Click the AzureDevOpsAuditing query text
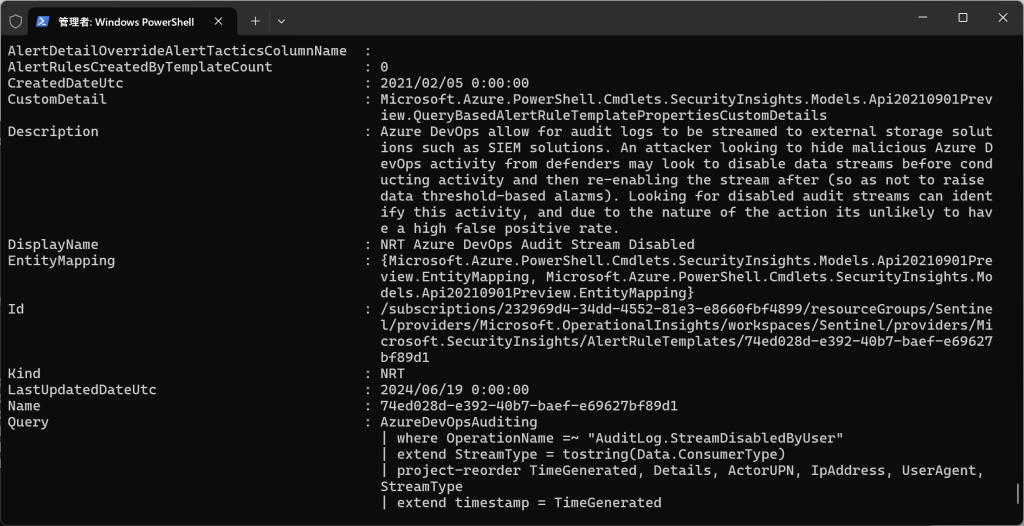 [459, 422]
